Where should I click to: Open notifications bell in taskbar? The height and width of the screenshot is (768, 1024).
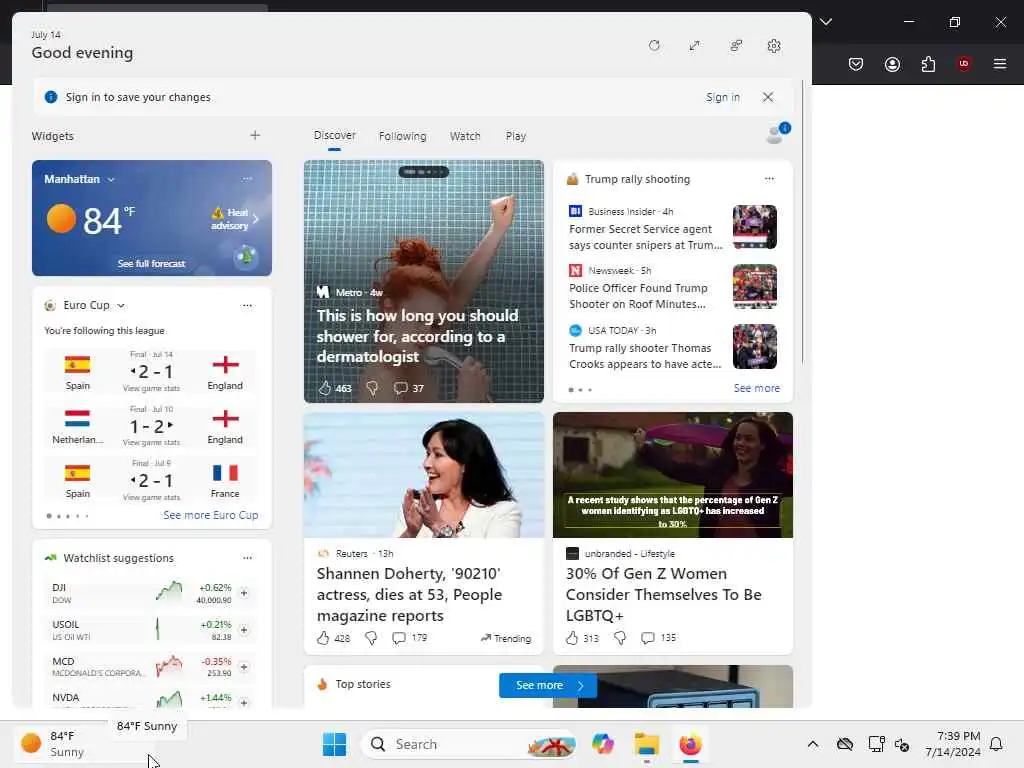996,744
